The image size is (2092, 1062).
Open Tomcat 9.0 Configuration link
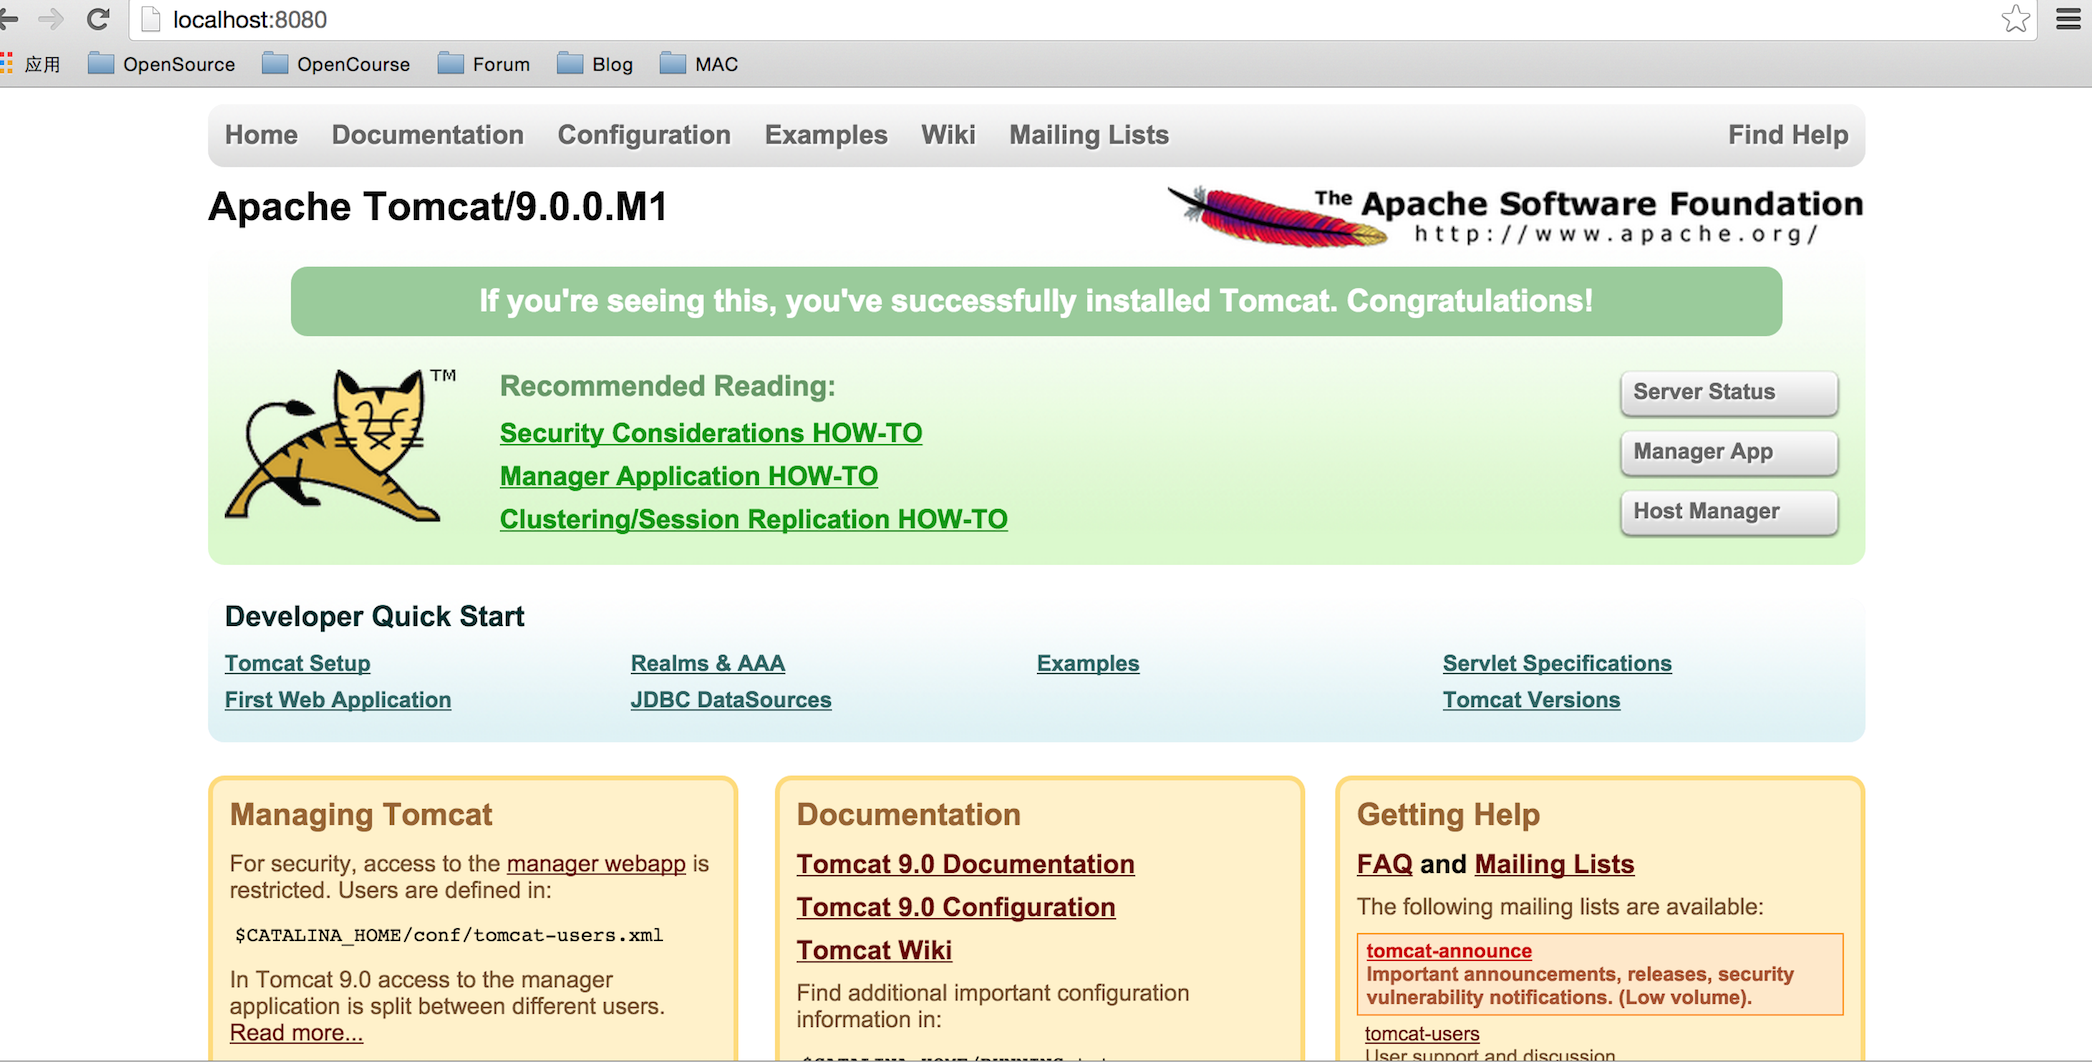point(956,907)
